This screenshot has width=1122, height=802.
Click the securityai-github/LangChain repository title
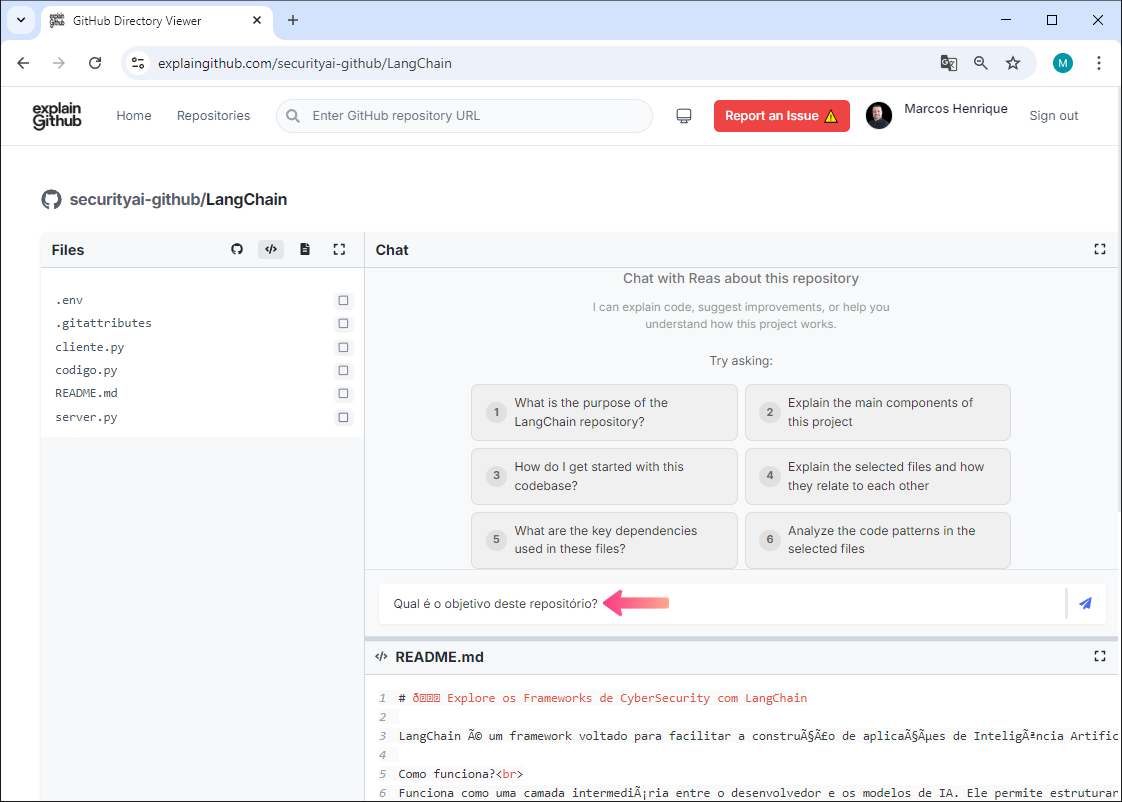[178, 200]
